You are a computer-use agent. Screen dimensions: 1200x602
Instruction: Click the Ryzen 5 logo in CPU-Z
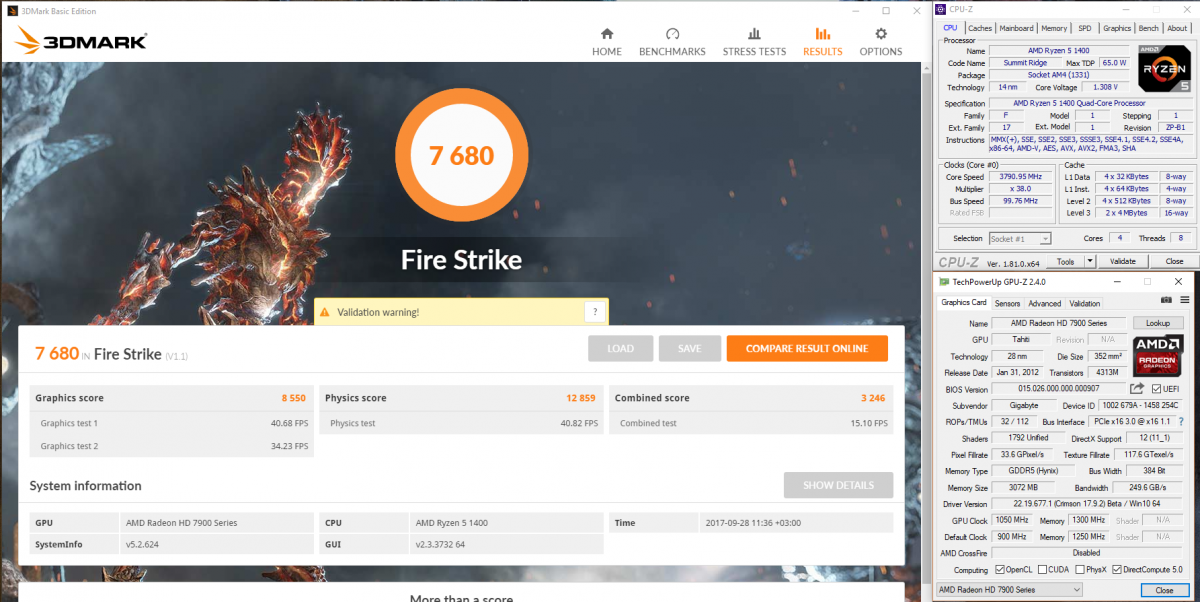[x=1163, y=69]
